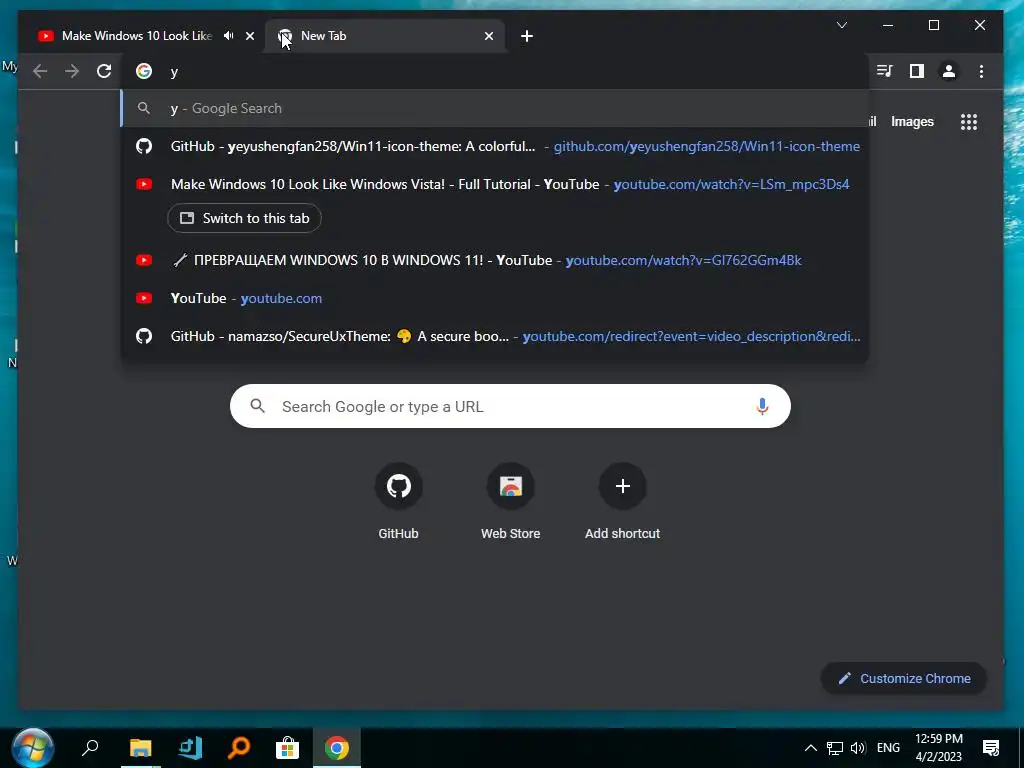Select the ПРЕВРАЩАЕМ WINDOWS 10 suggestion
The width and height of the screenshot is (1024, 768).
click(x=495, y=260)
